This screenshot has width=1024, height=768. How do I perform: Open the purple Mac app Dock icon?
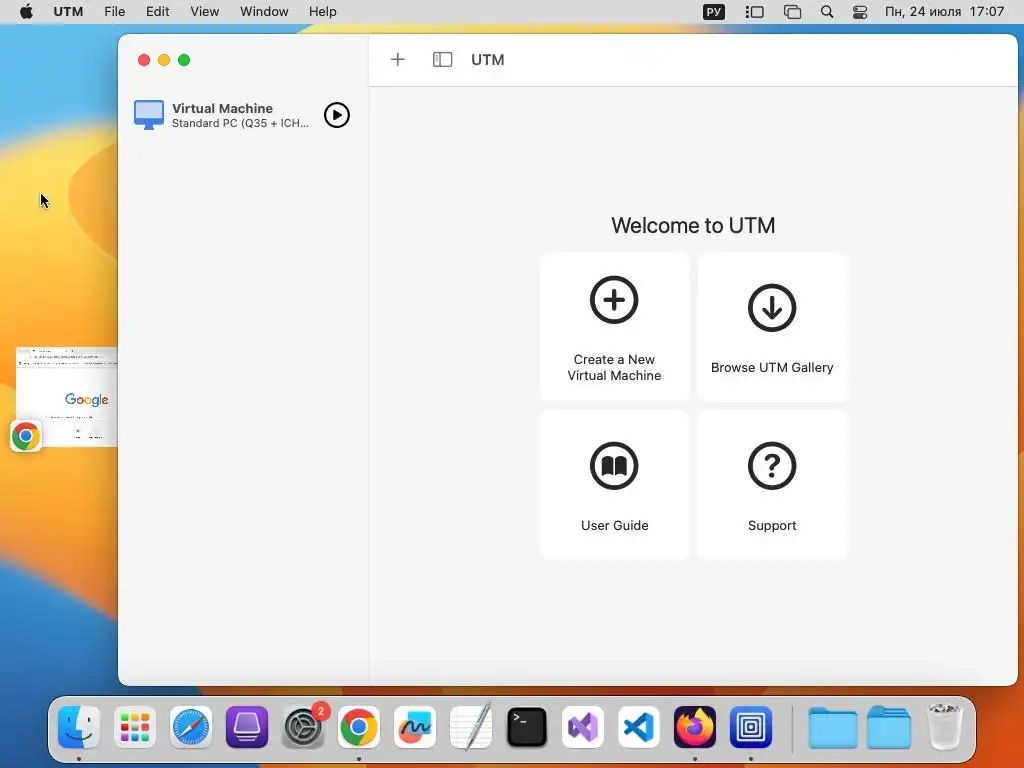(x=247, y=727)
